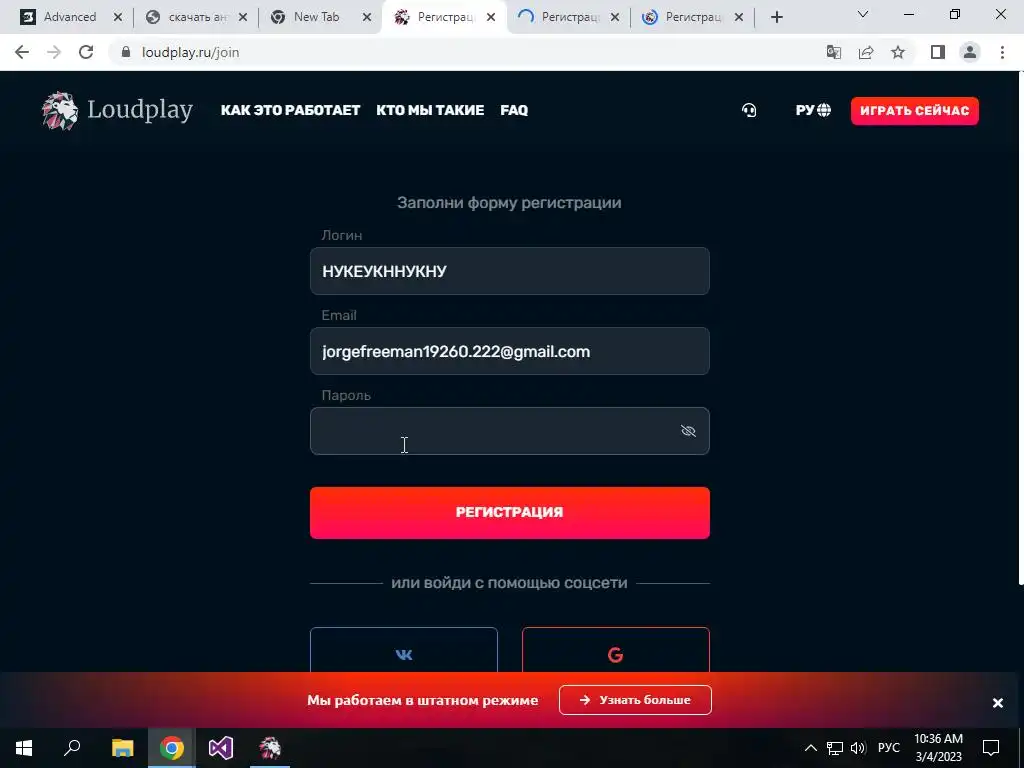
Task: Click the Узнать больше button
Action: tap(635, 700)
